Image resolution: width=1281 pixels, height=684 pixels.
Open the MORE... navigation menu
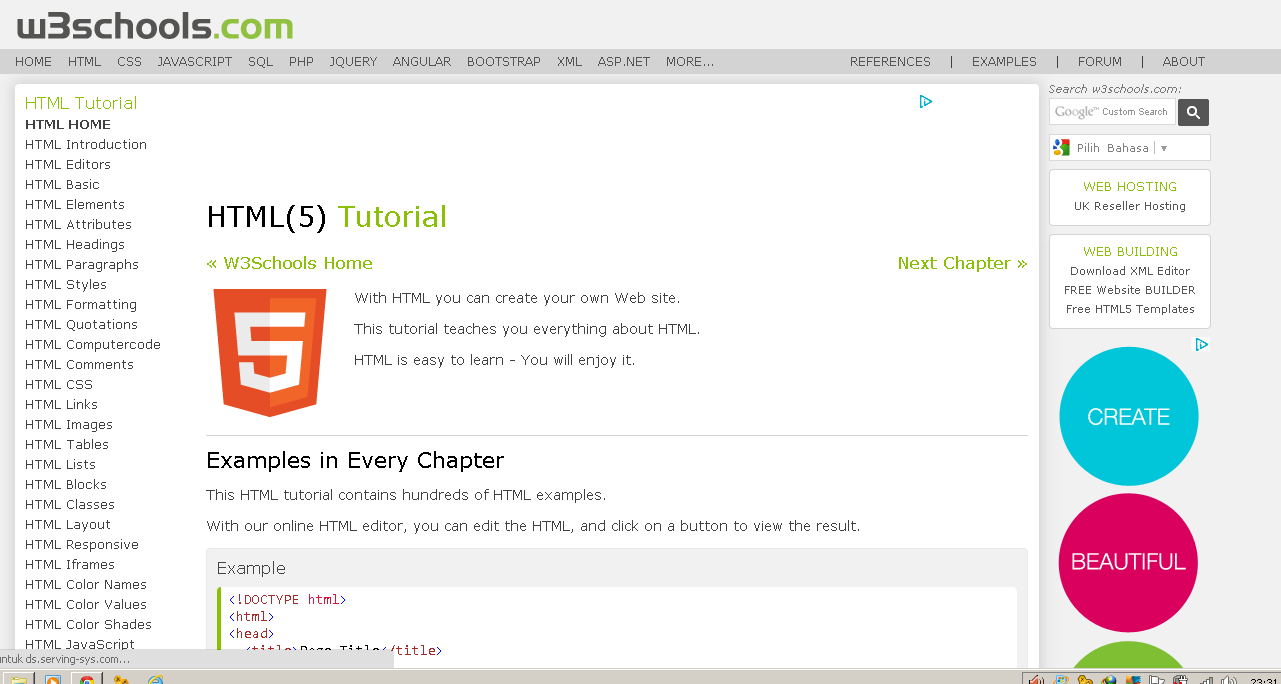(x=690, y=62)
